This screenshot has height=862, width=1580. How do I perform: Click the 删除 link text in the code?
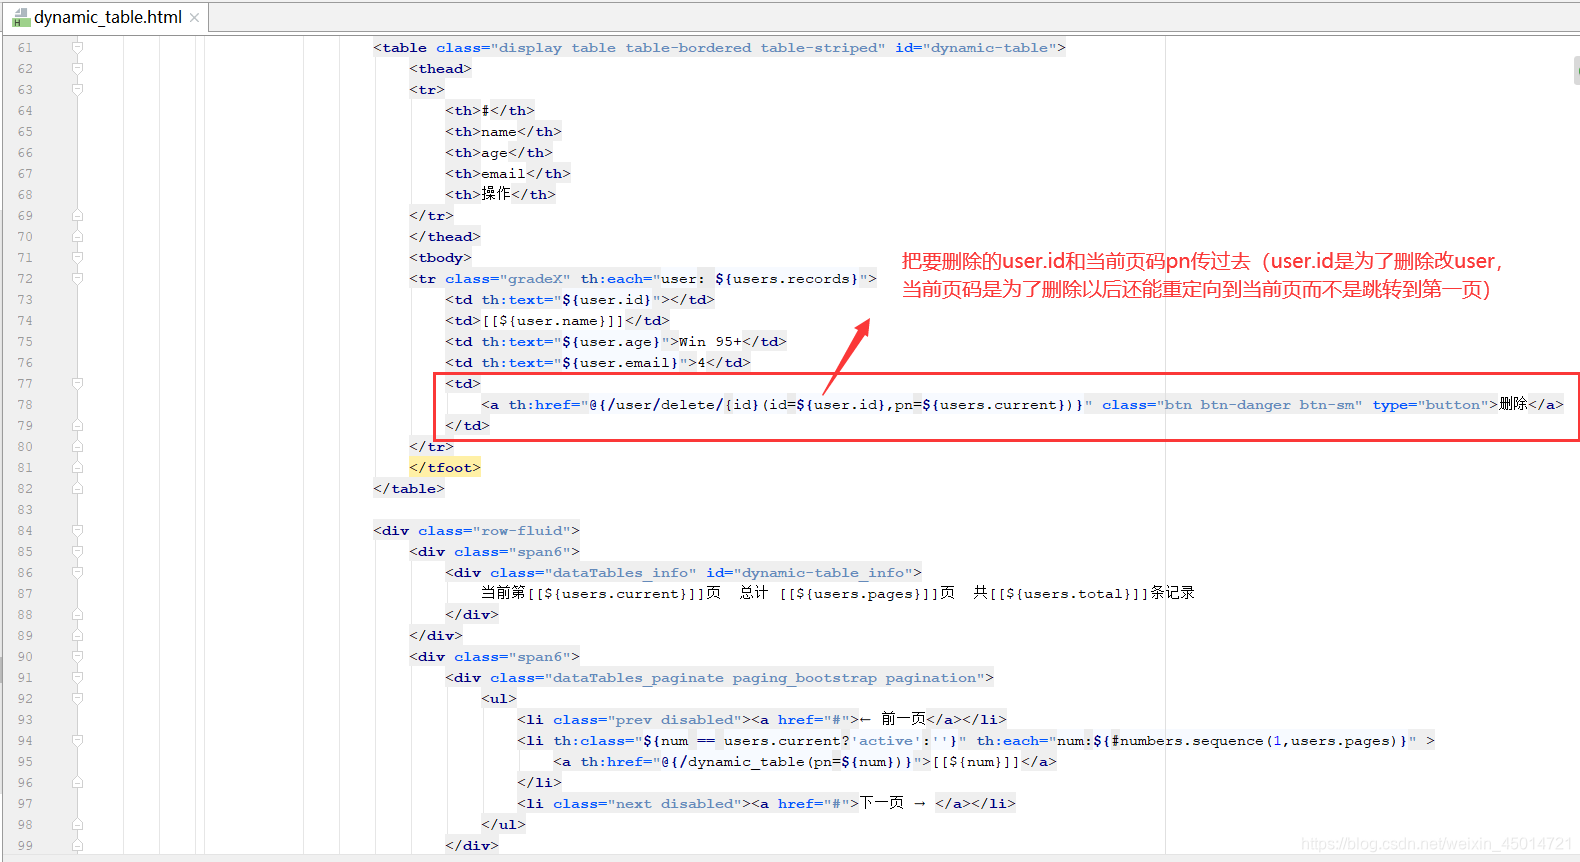tap(1513, 404)
